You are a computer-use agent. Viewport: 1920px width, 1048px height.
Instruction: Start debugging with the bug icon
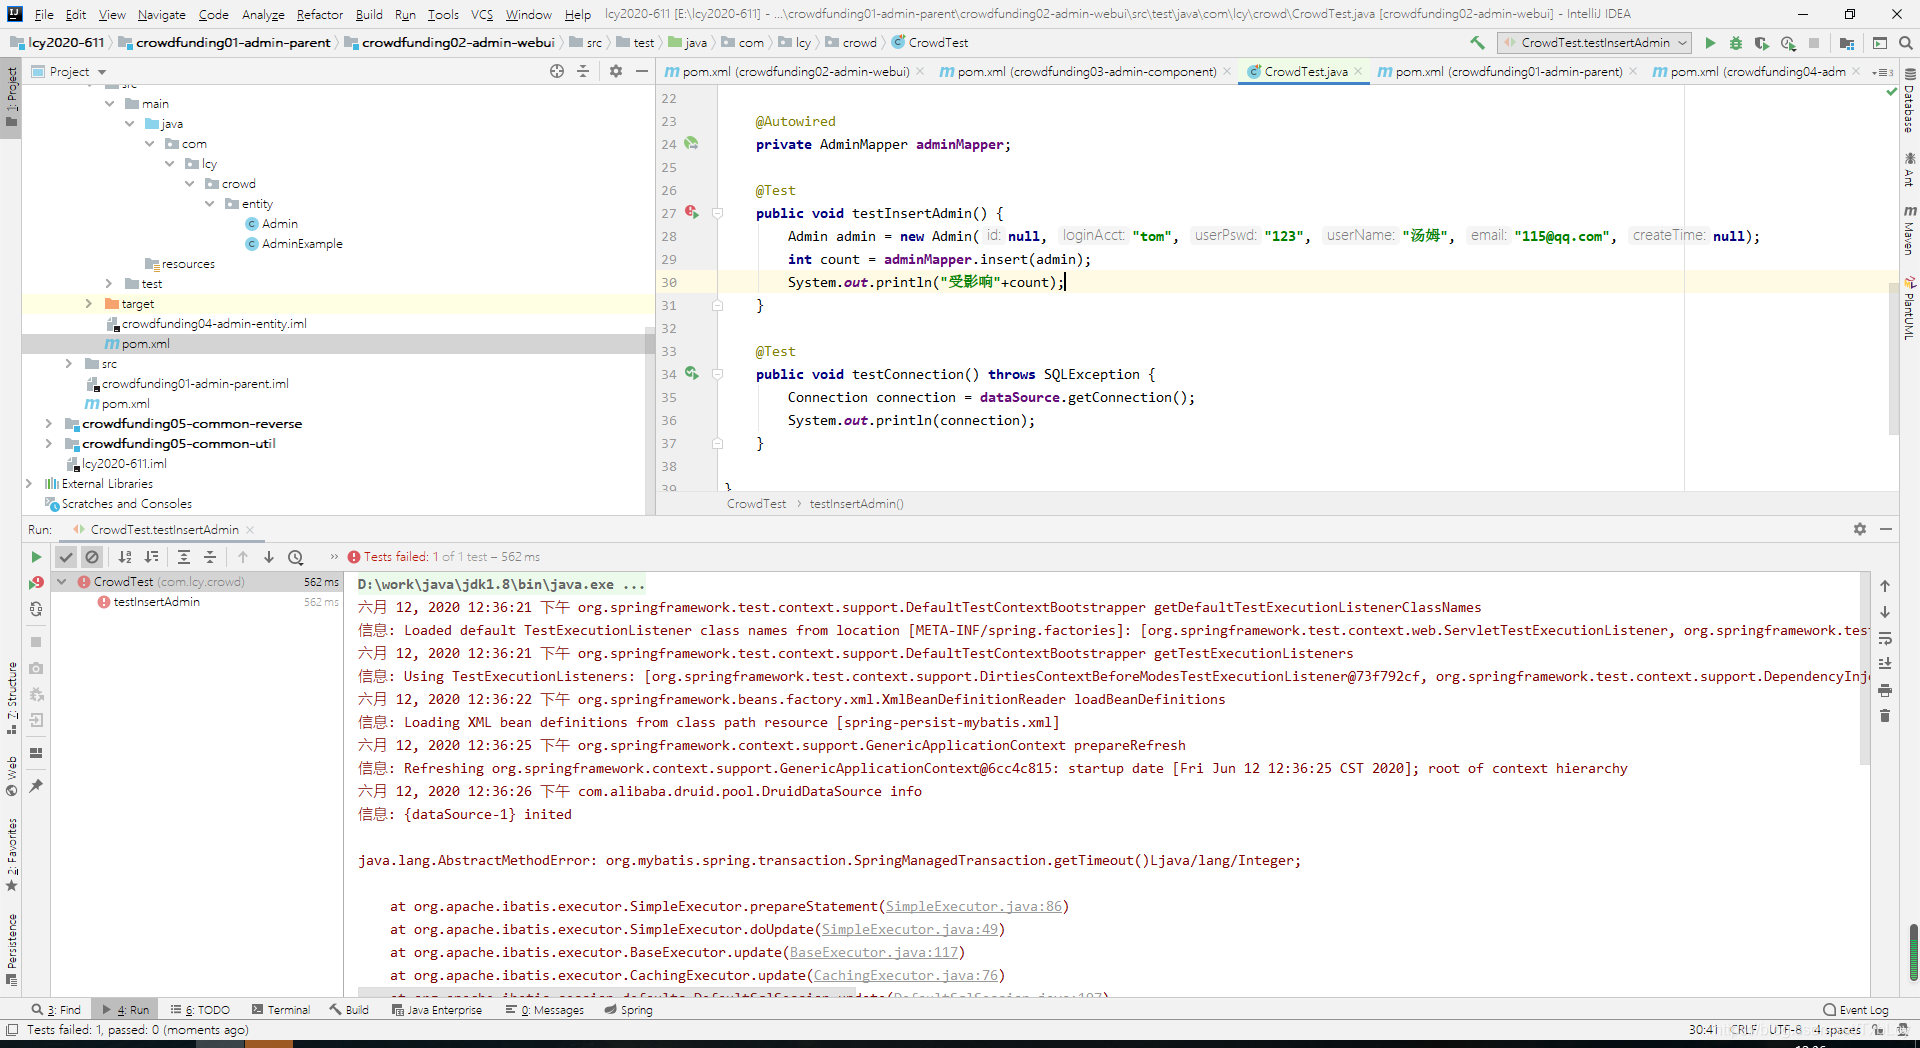point(1736,43)
